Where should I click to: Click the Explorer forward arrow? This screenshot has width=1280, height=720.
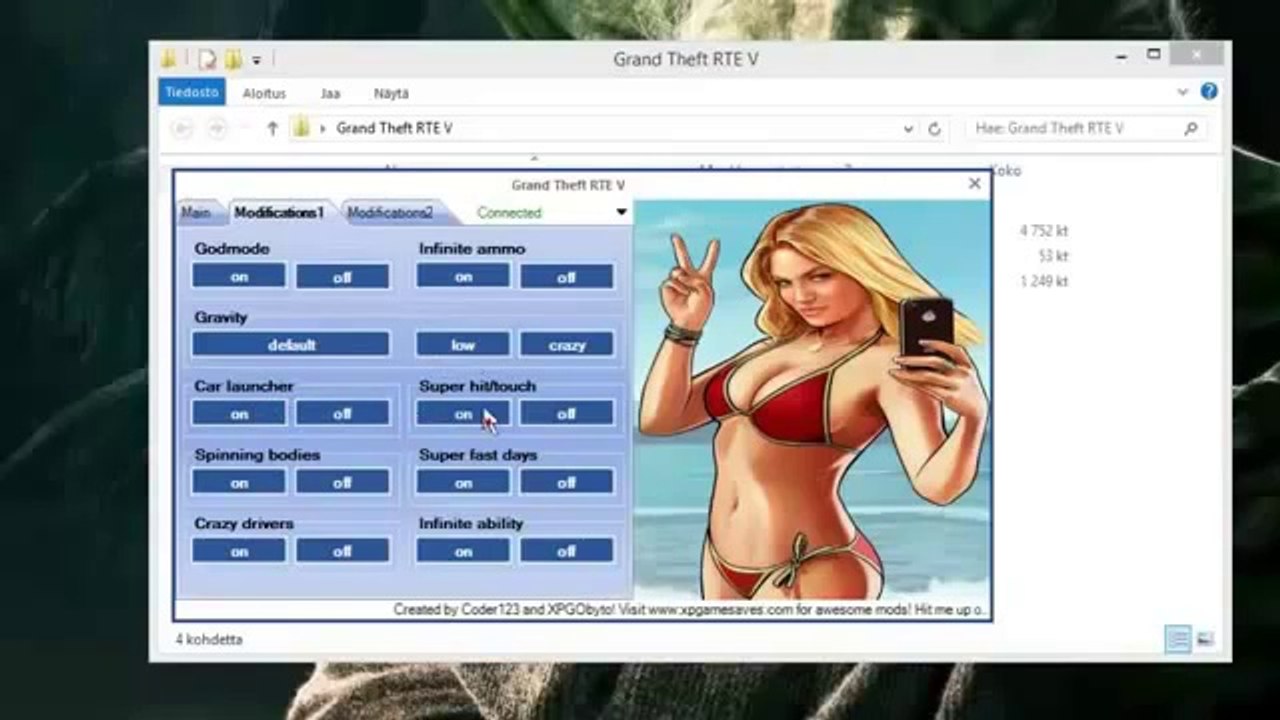click(216, 128)
